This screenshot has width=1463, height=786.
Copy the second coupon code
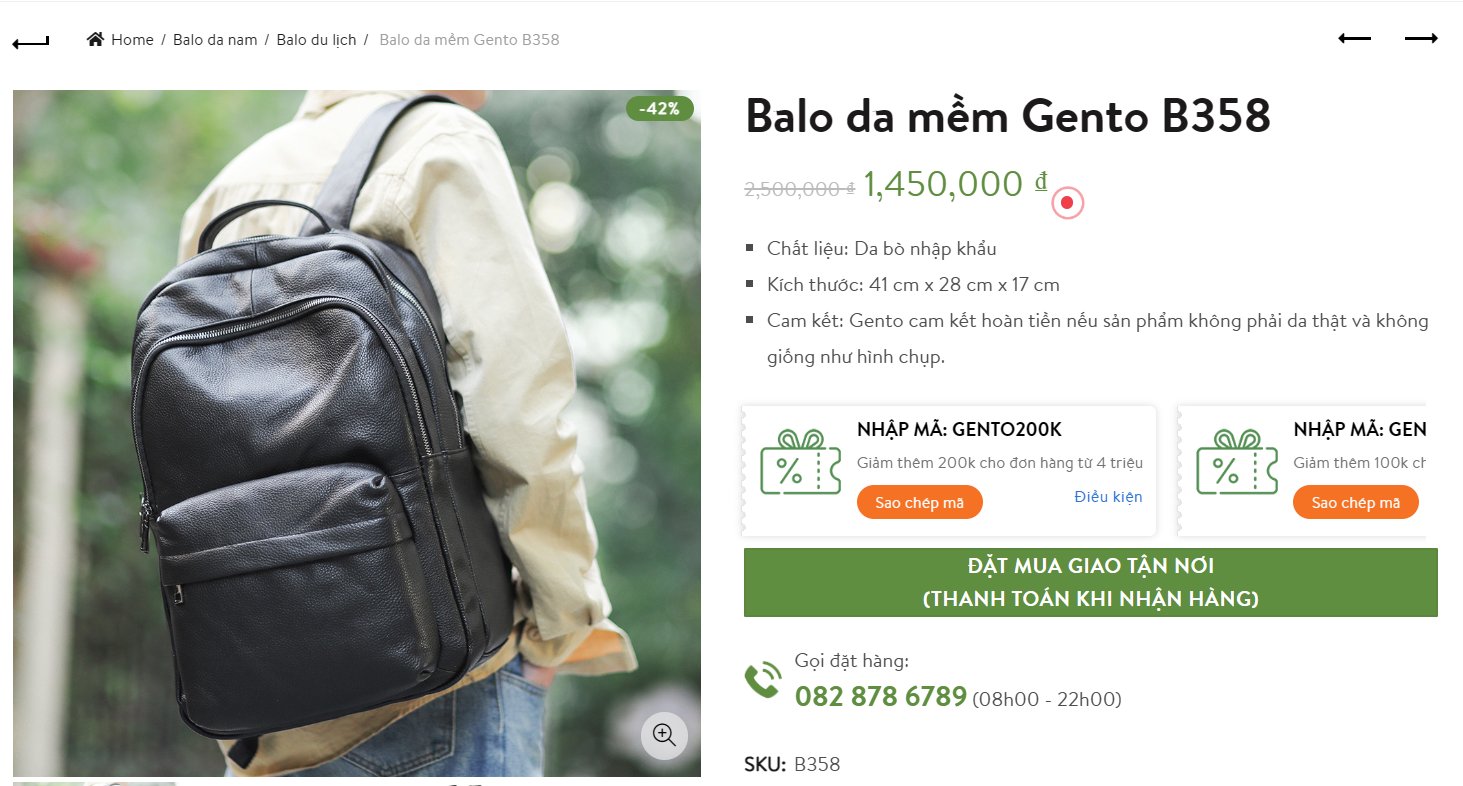coord(1356,502)
